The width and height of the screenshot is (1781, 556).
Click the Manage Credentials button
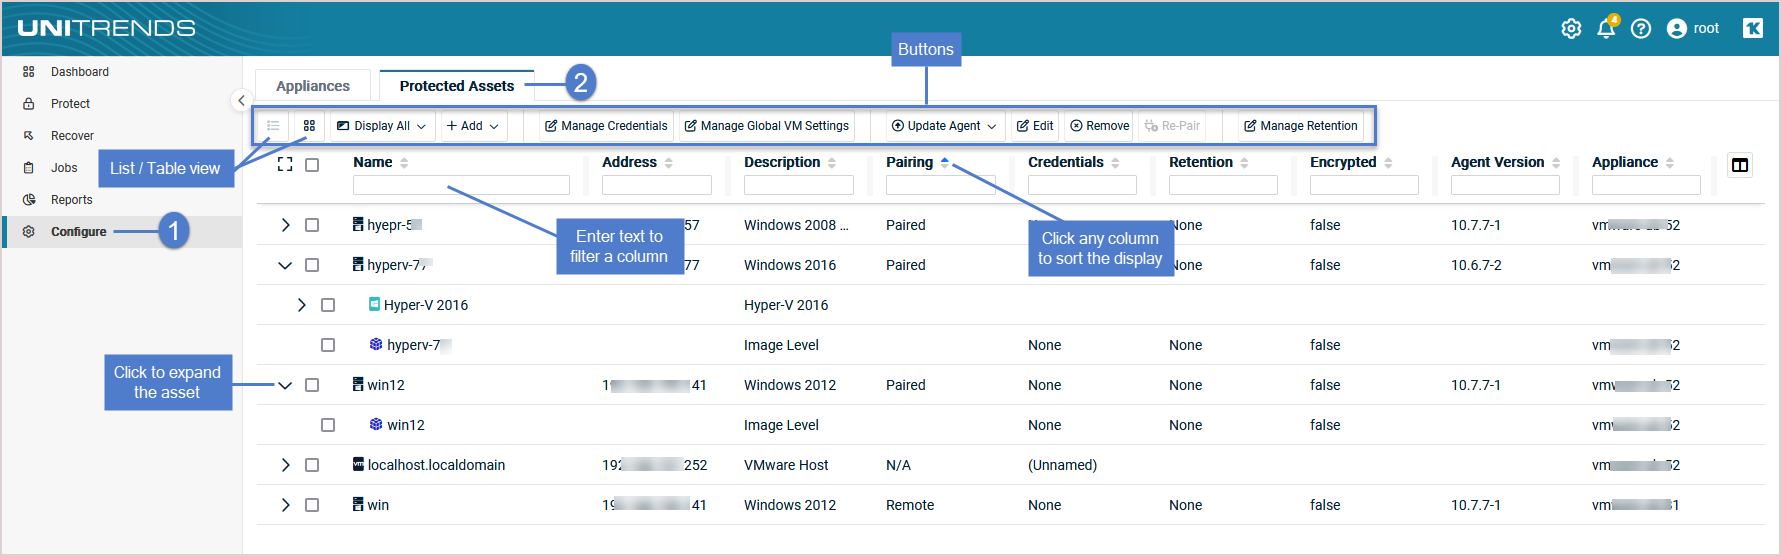pos(606,126)
